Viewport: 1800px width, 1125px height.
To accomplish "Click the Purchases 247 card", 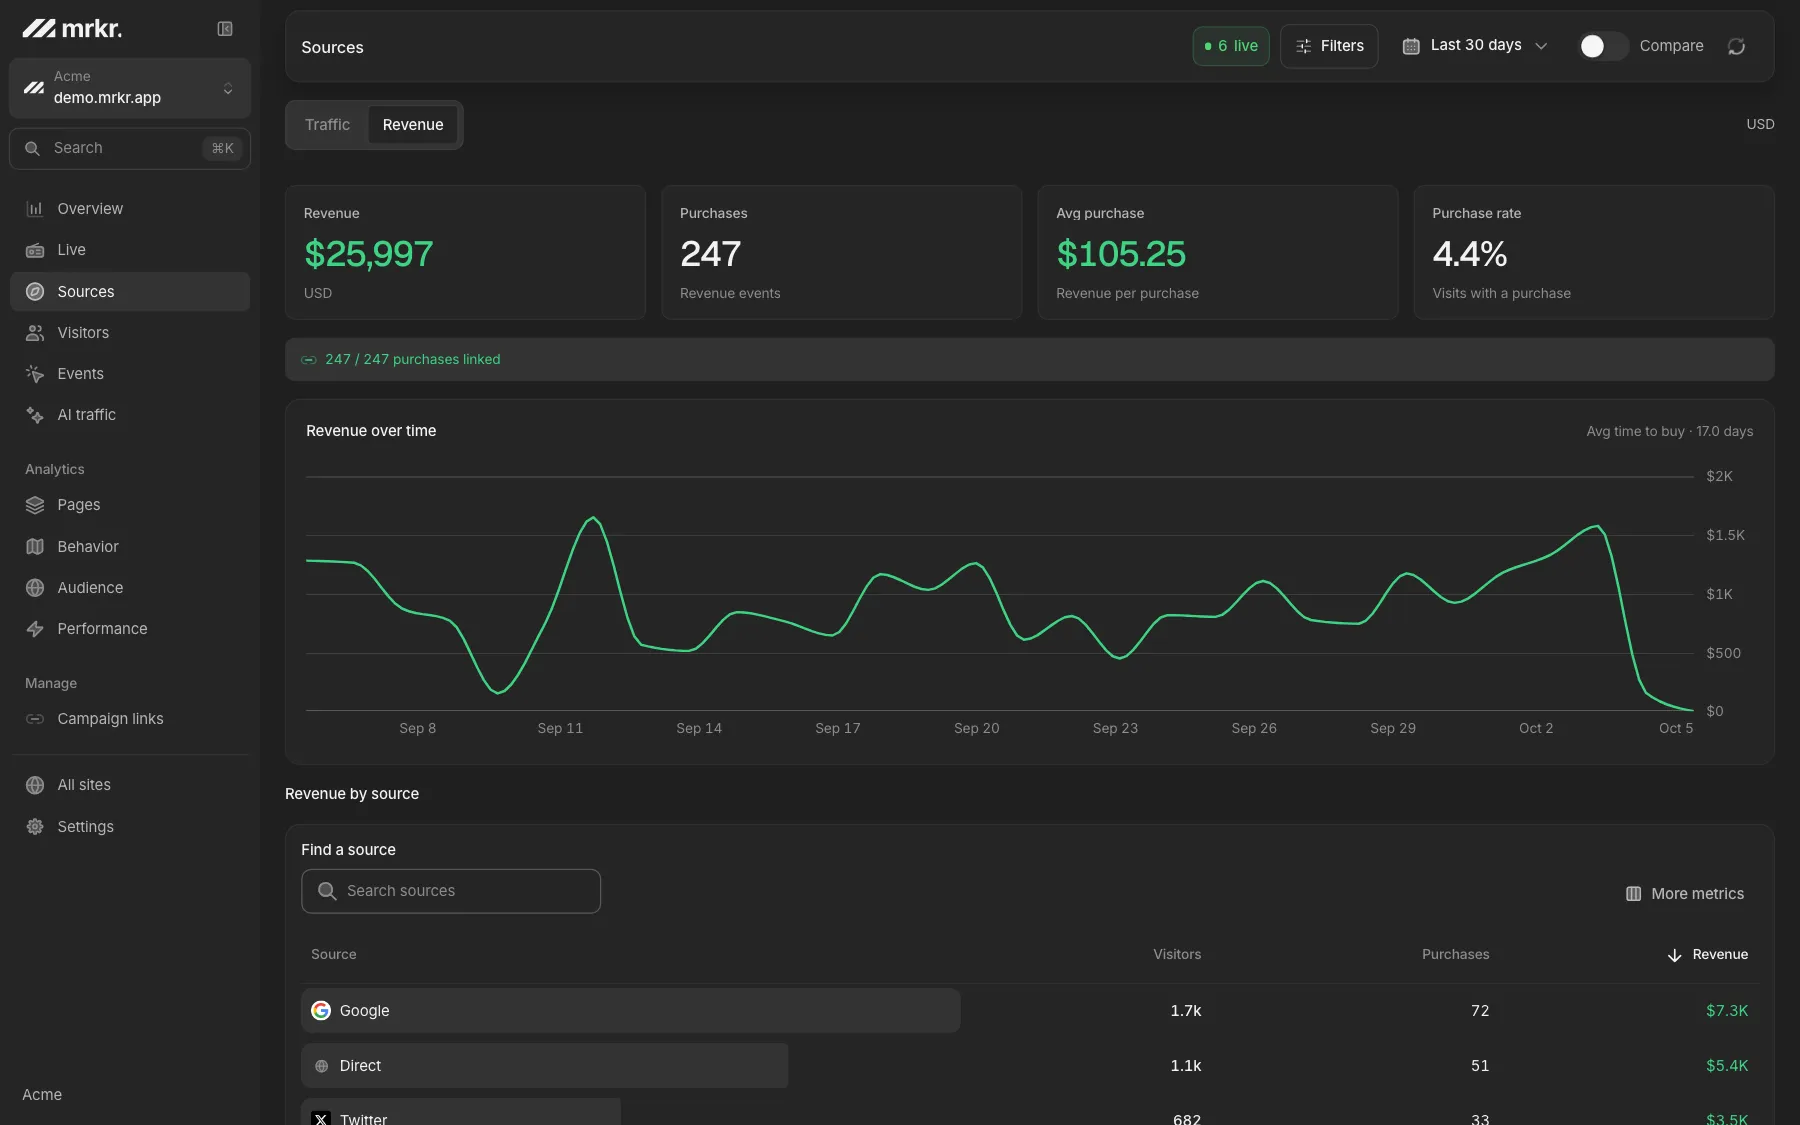I will pos(842,252).
